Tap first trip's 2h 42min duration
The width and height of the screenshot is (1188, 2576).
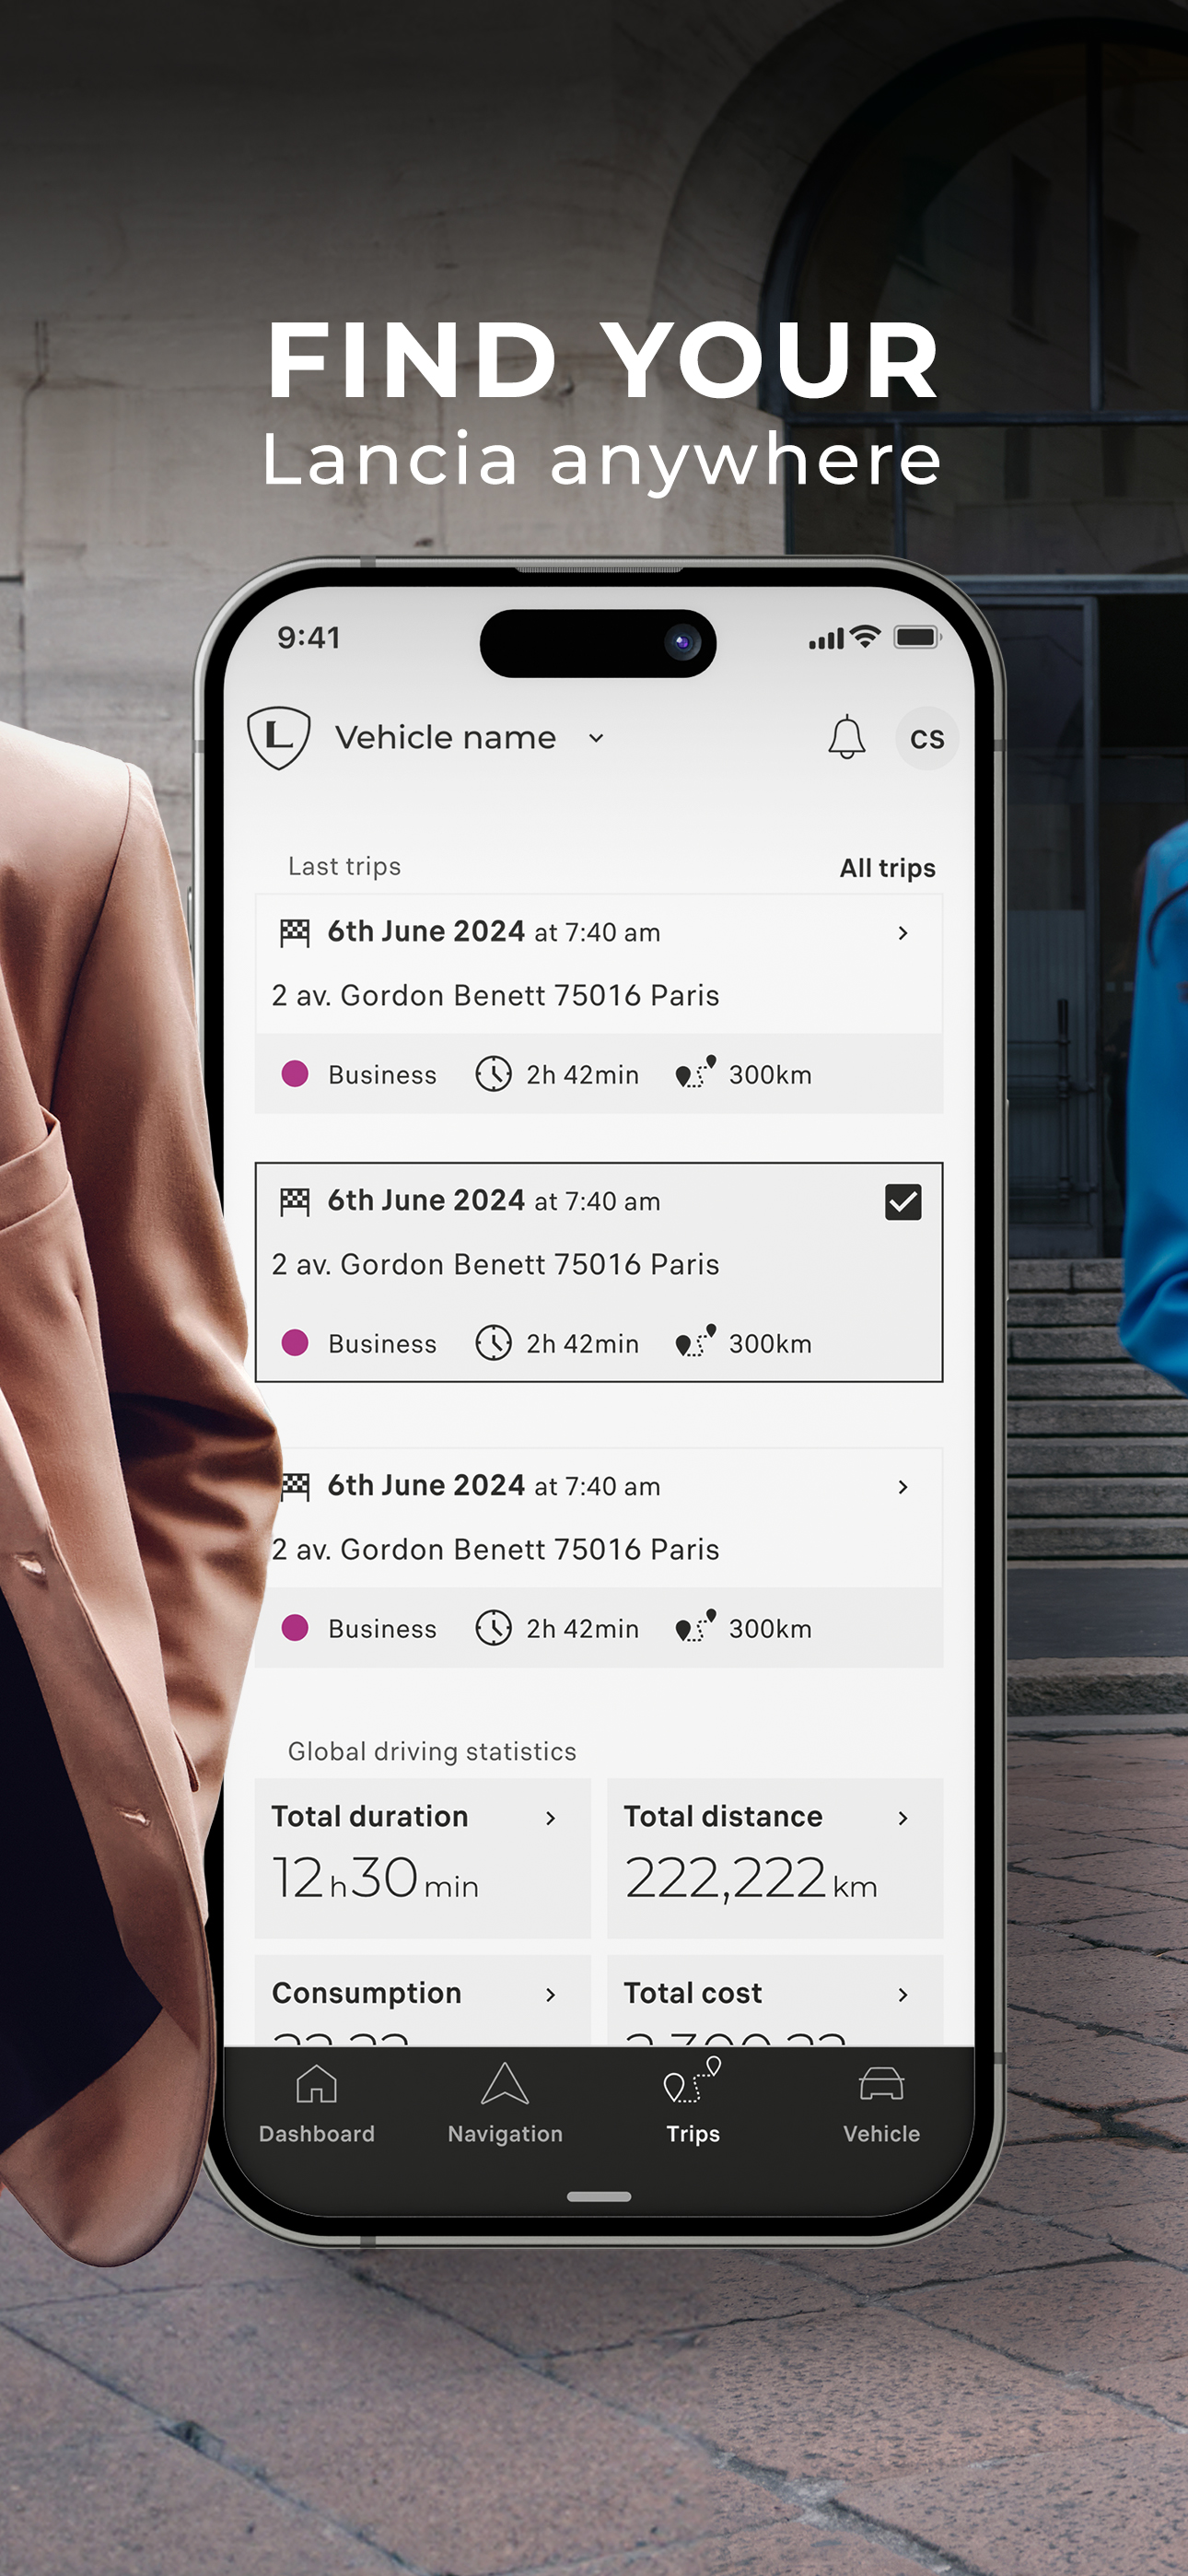(x=582, y=1075)
